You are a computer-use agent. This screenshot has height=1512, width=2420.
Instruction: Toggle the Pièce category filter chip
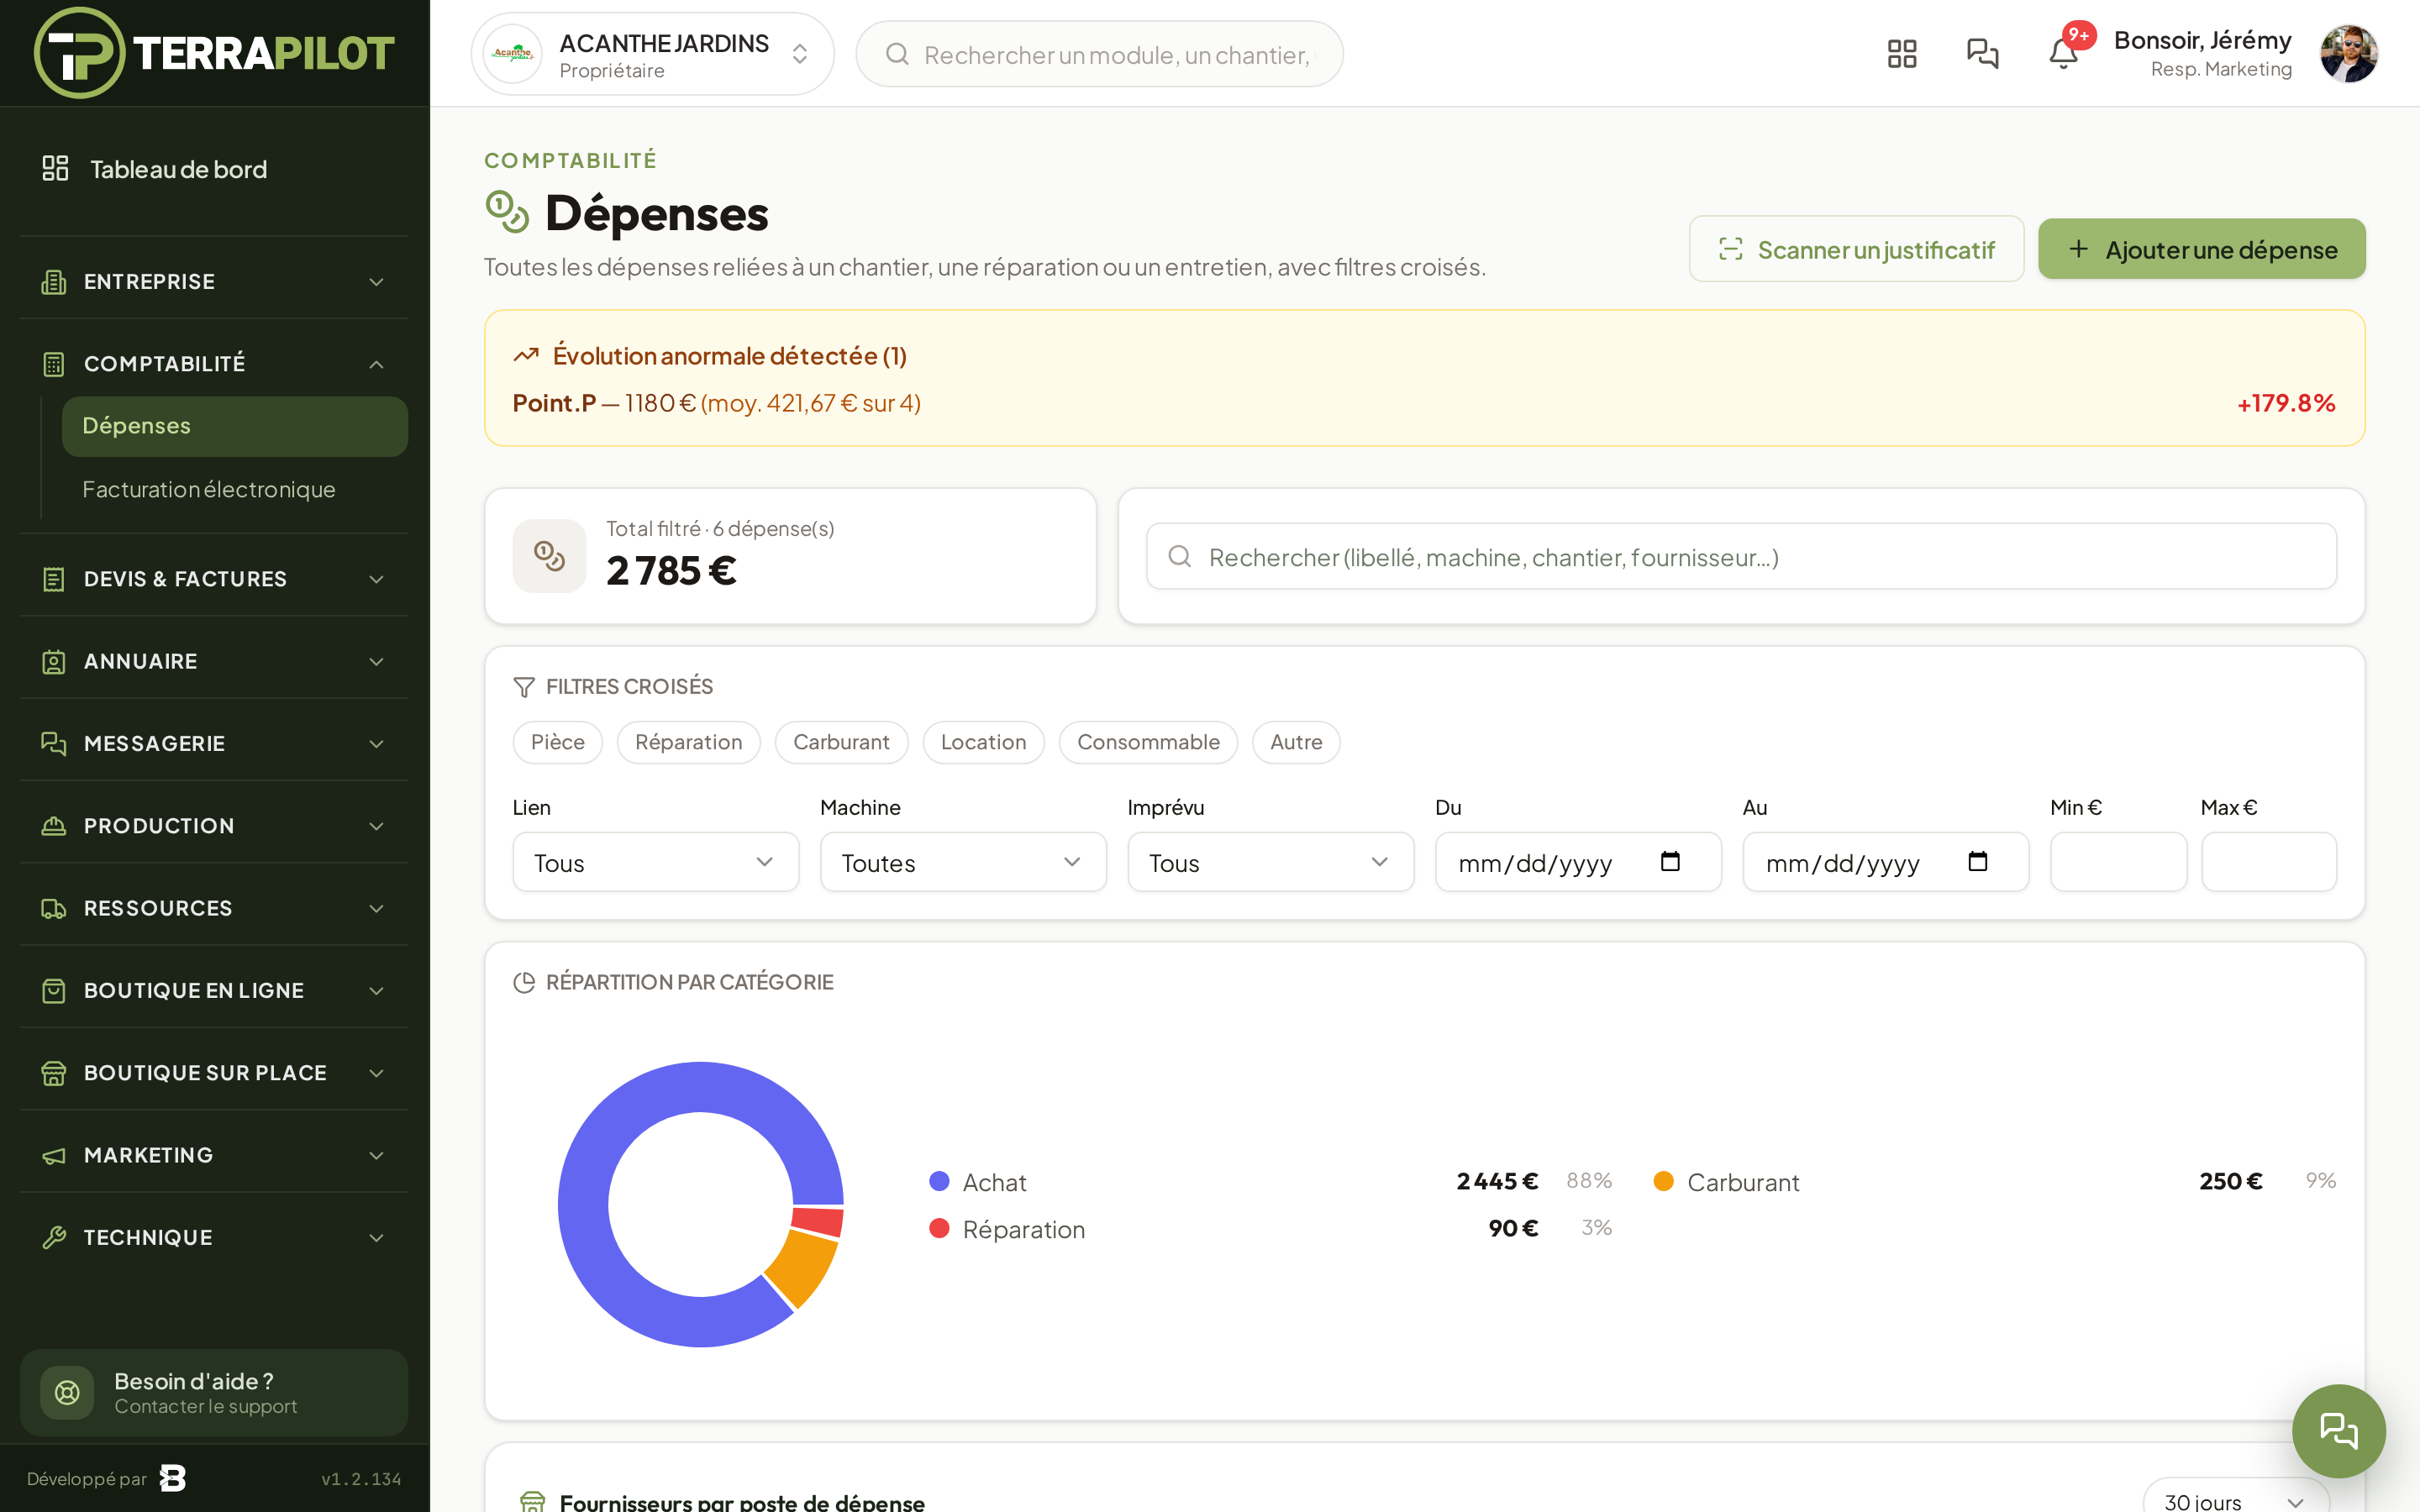pyautogui.click(x=557, y=742)
